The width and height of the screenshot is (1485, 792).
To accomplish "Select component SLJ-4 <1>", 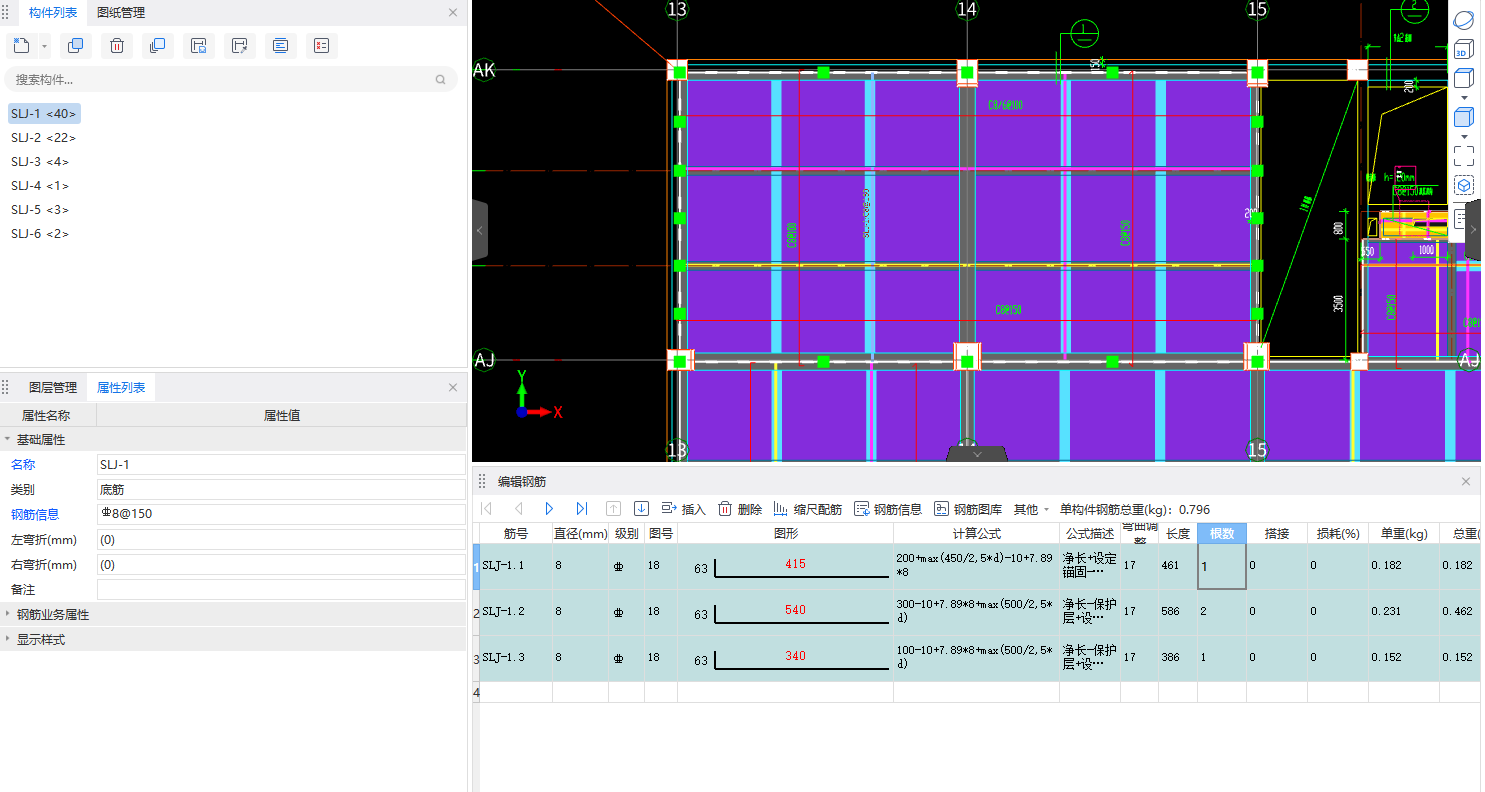I will pyautogui.click(x=40, y=186).
